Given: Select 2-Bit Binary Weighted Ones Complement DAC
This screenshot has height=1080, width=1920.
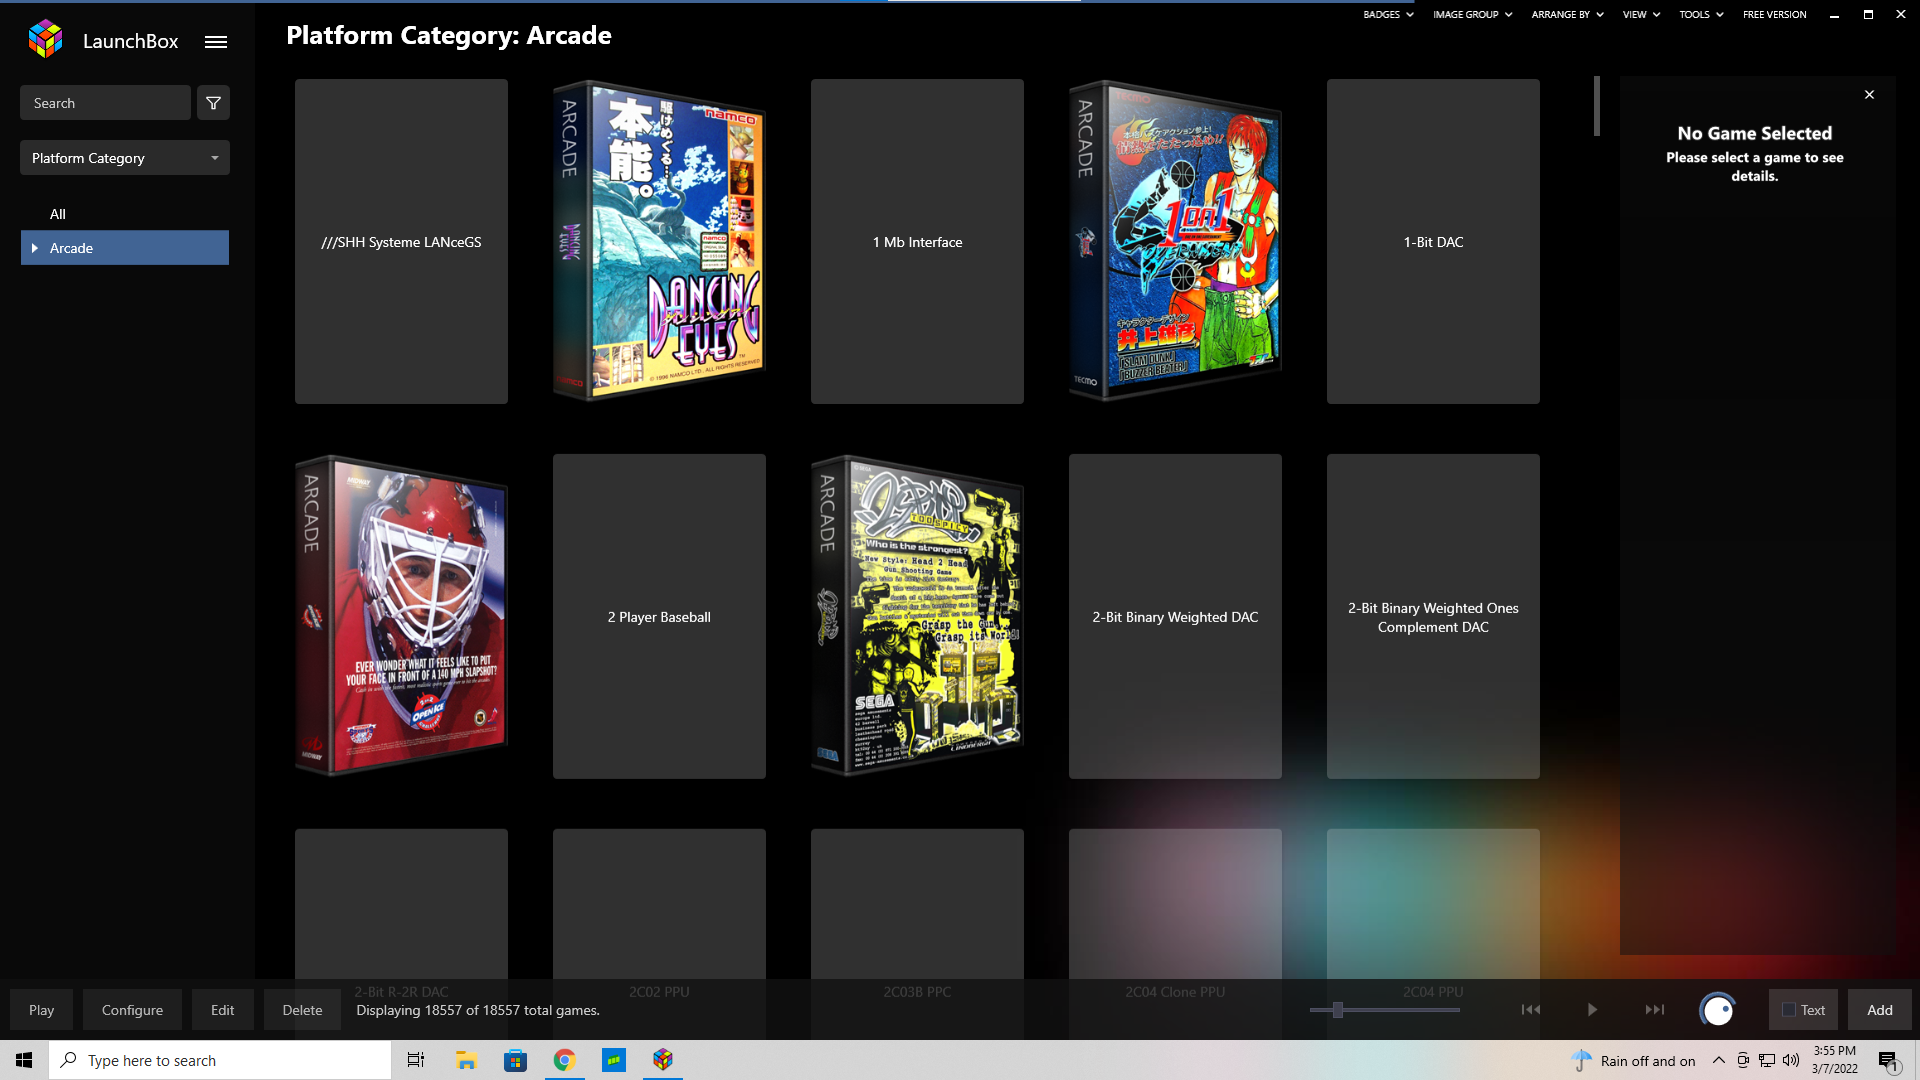Looking at the screenshot, I should click(x=1433, y=616).
